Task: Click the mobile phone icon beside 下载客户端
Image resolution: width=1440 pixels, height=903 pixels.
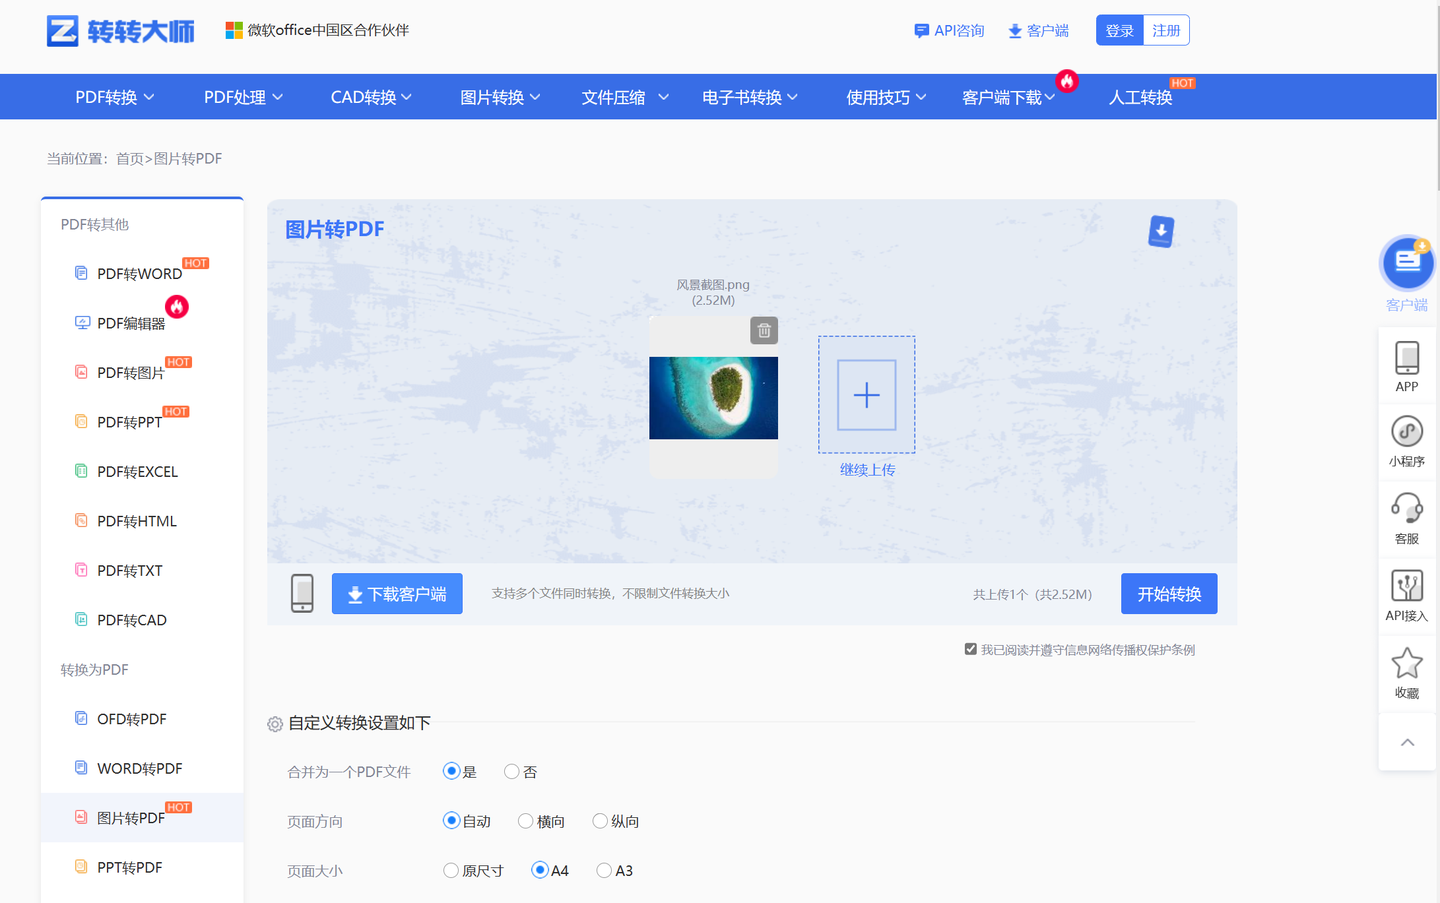Action: coord(302,593)
